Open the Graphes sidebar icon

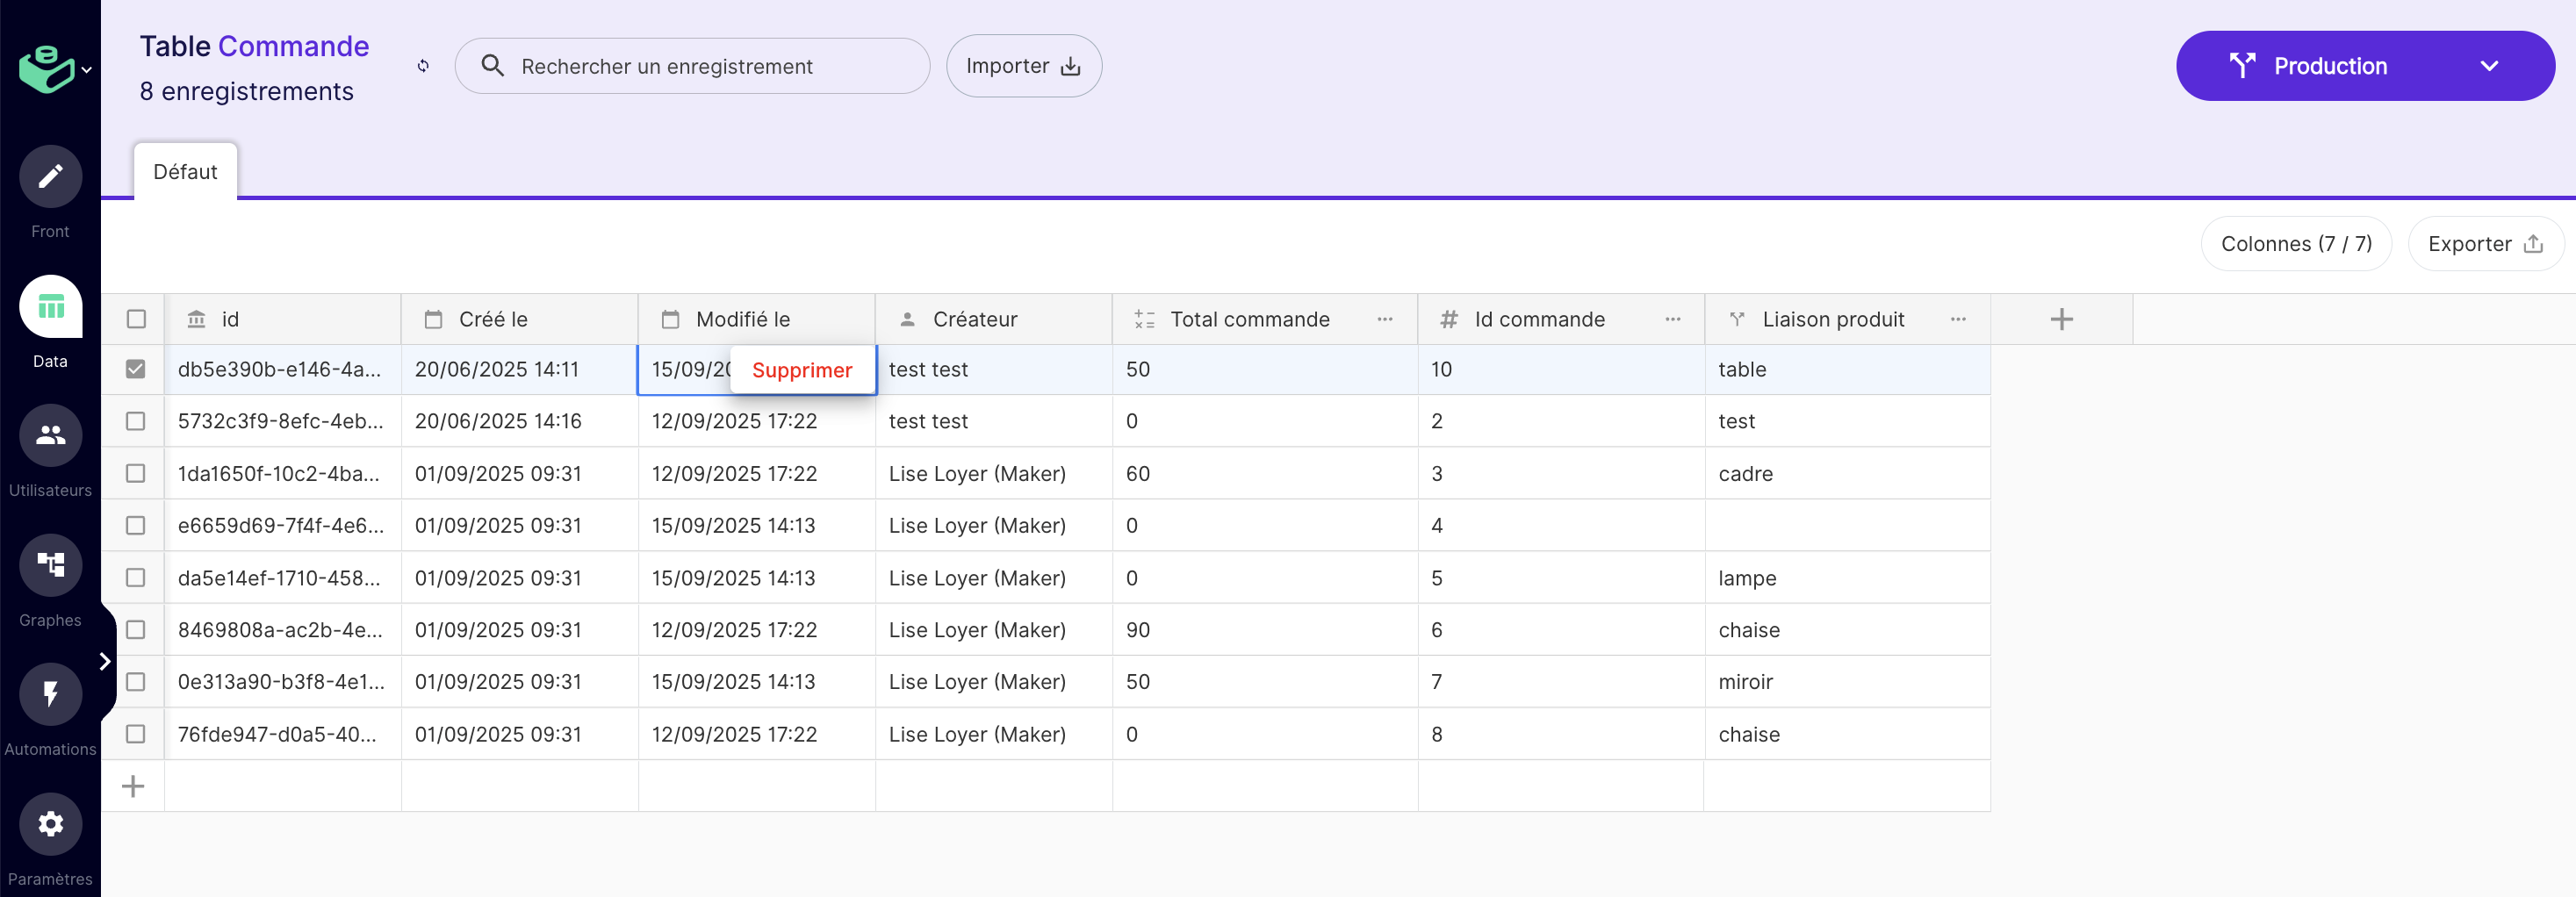tap(50, 565)
